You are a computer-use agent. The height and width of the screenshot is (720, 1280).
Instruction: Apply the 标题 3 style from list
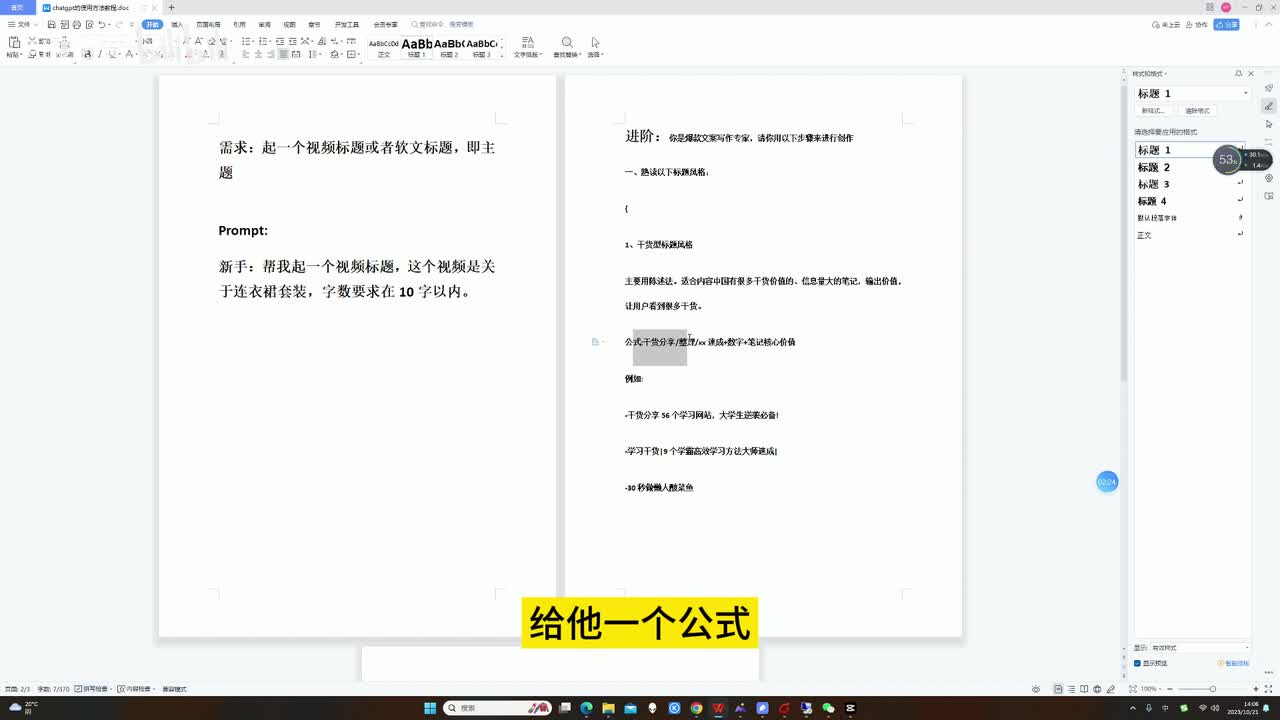point(1153,184)
